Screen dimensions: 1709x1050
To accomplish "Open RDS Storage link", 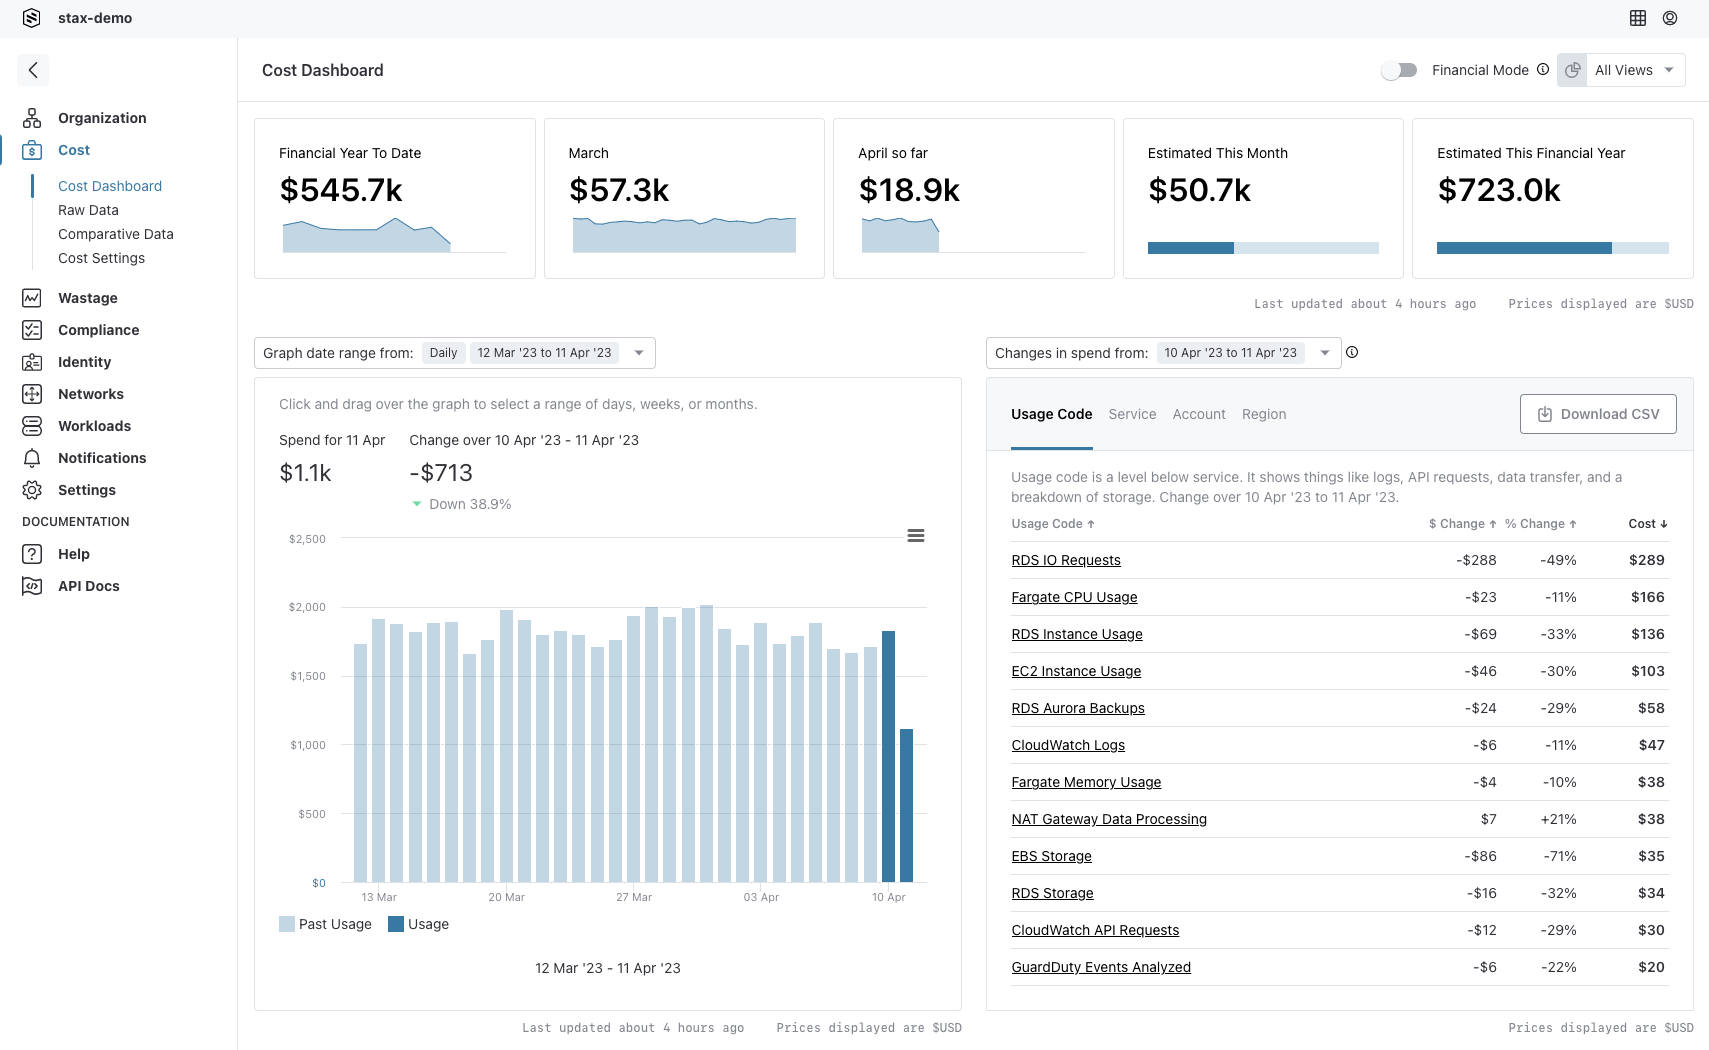I will click(1052, 893).
